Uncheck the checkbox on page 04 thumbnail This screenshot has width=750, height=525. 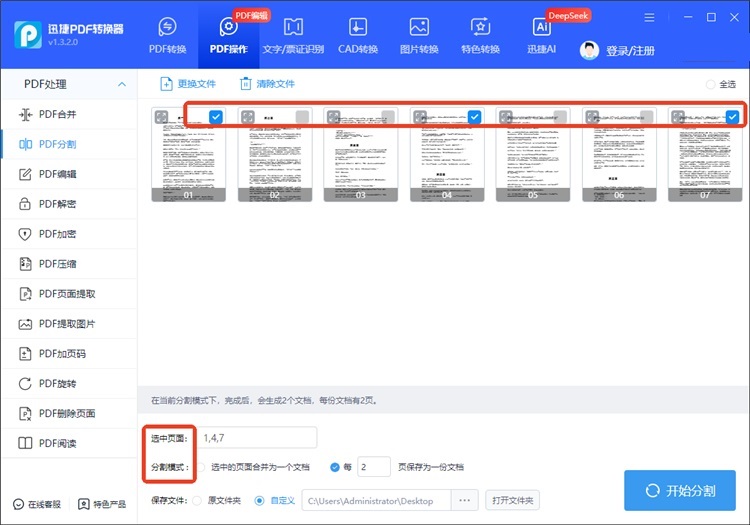tap(474, 117)
